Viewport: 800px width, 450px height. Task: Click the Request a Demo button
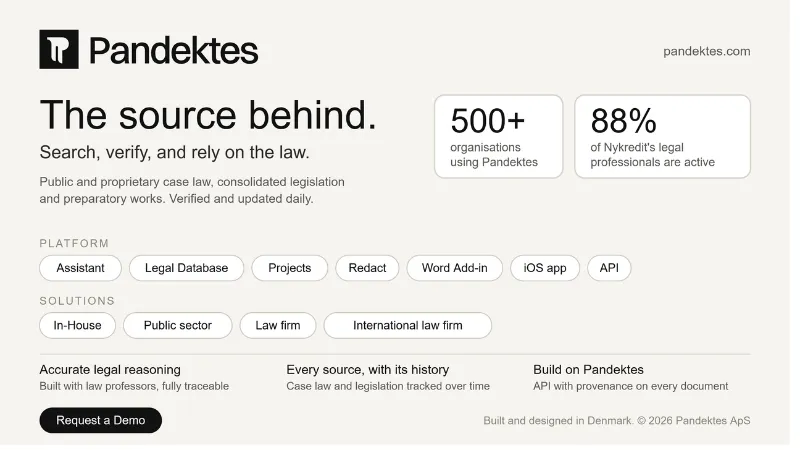pyautogui.click(x=101, y=420)
